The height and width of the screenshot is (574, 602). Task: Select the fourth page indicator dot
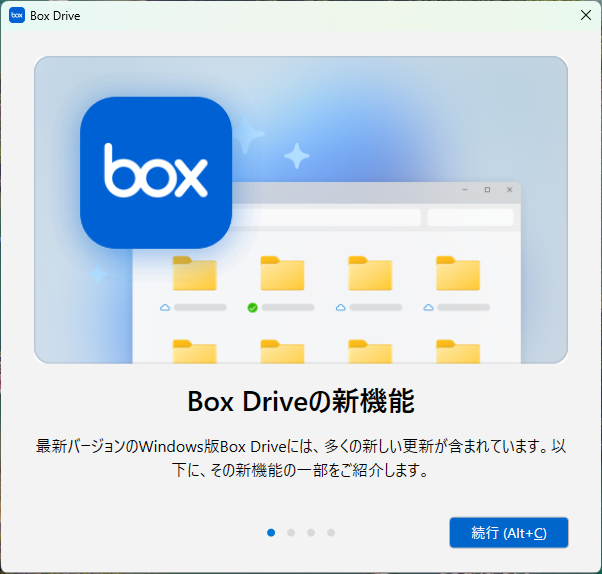(x=331, y=533)
